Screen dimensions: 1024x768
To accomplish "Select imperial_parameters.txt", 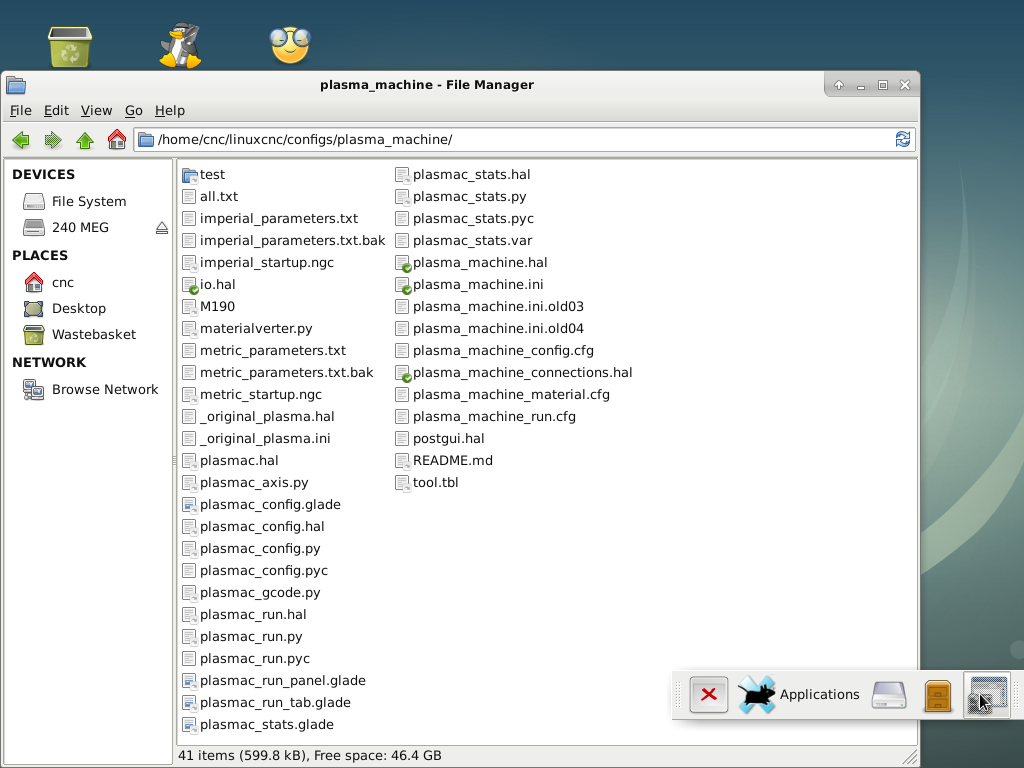I will 279,219.
